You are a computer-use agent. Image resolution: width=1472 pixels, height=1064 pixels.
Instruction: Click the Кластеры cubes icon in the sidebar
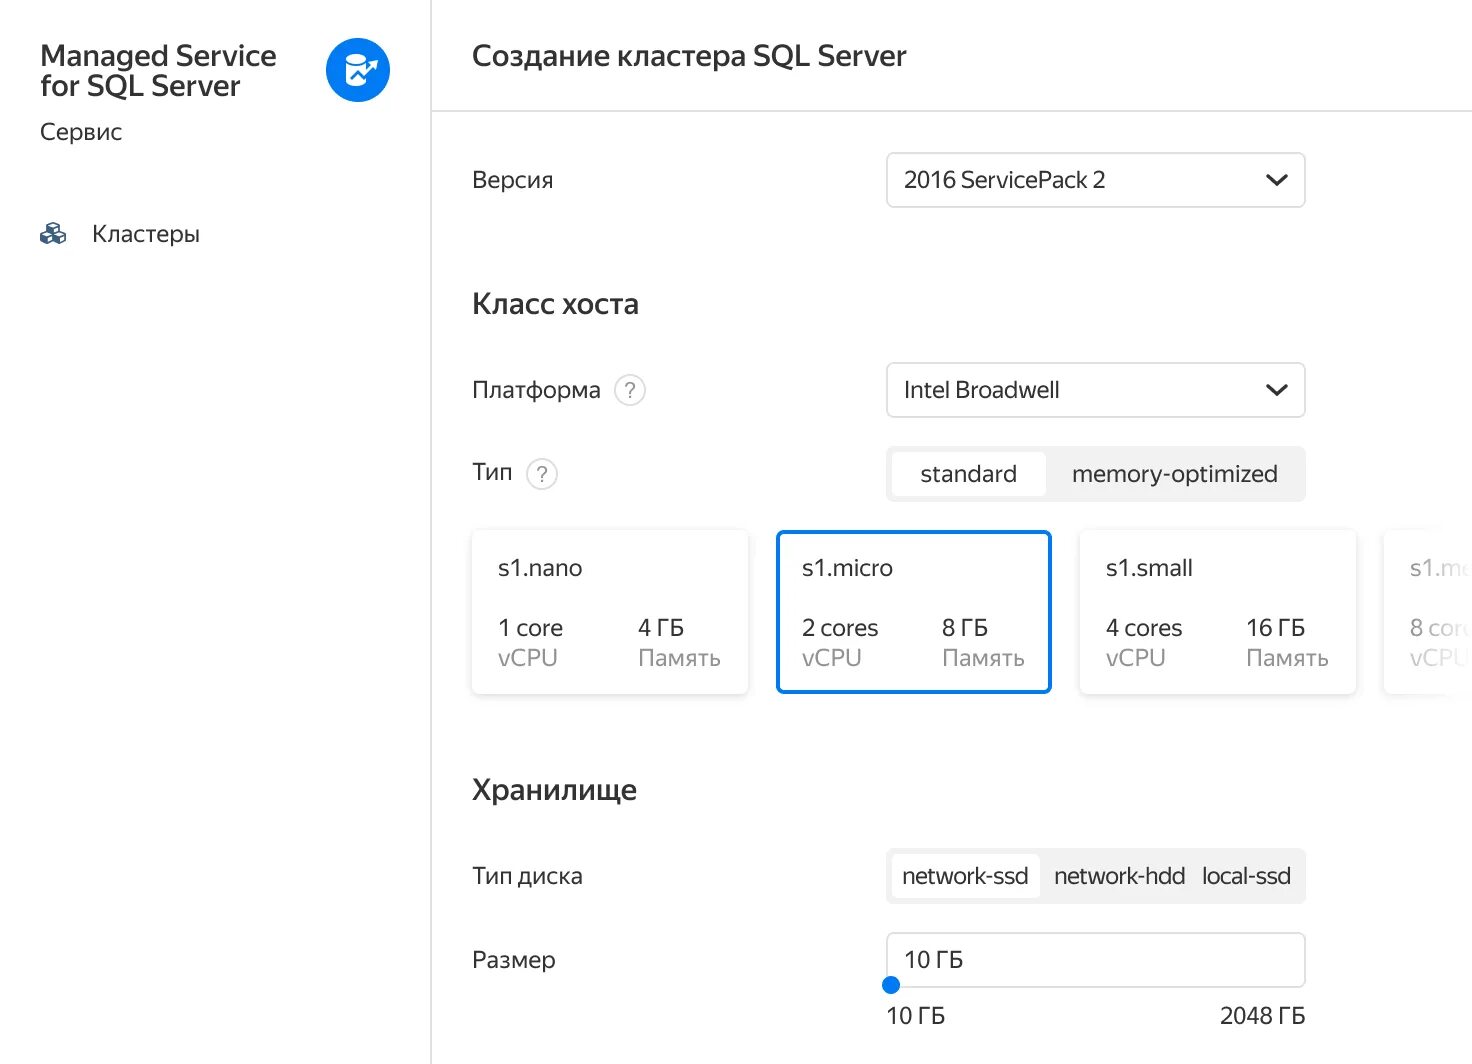53,234
